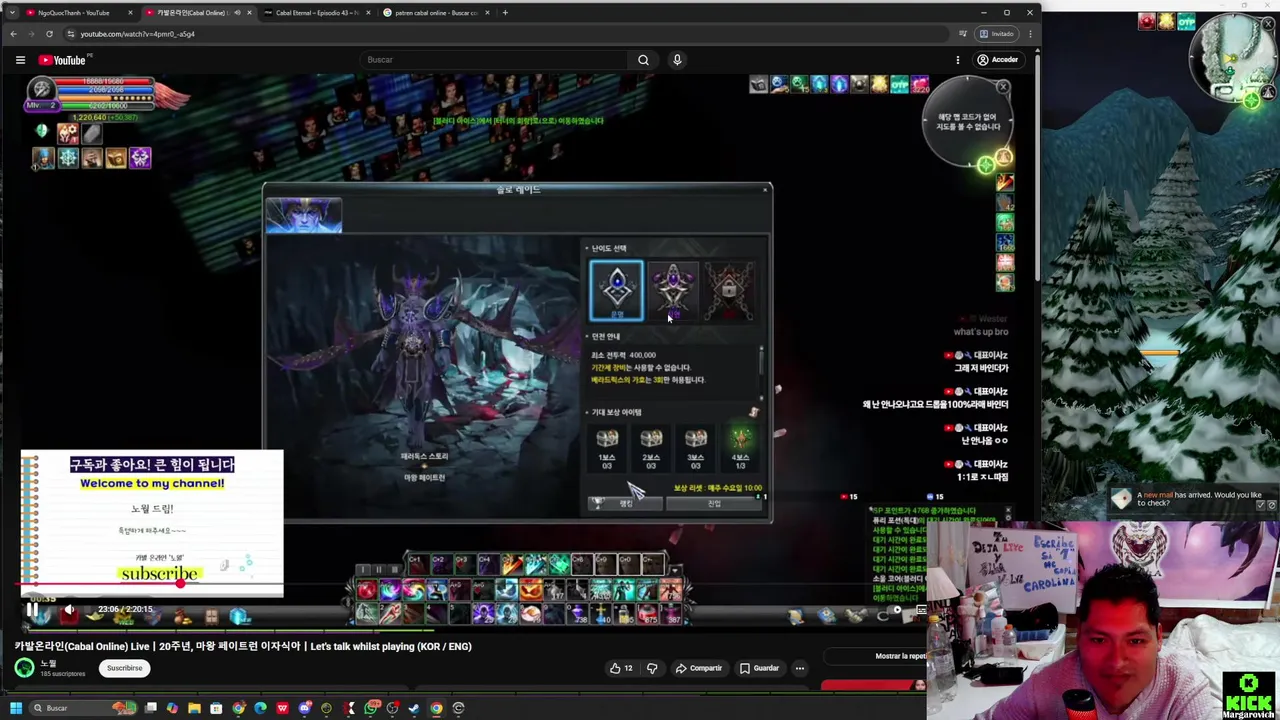
Task: Select the locked third difficulty emblem
Action: 728,291
